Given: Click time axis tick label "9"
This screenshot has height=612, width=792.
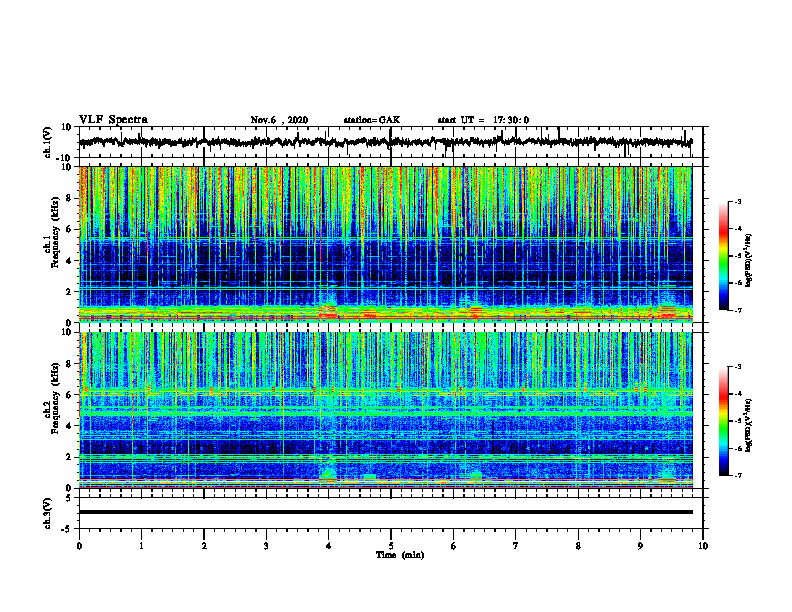Looking at the screenshot, I should pyautogui.click(x=640, y=546).
